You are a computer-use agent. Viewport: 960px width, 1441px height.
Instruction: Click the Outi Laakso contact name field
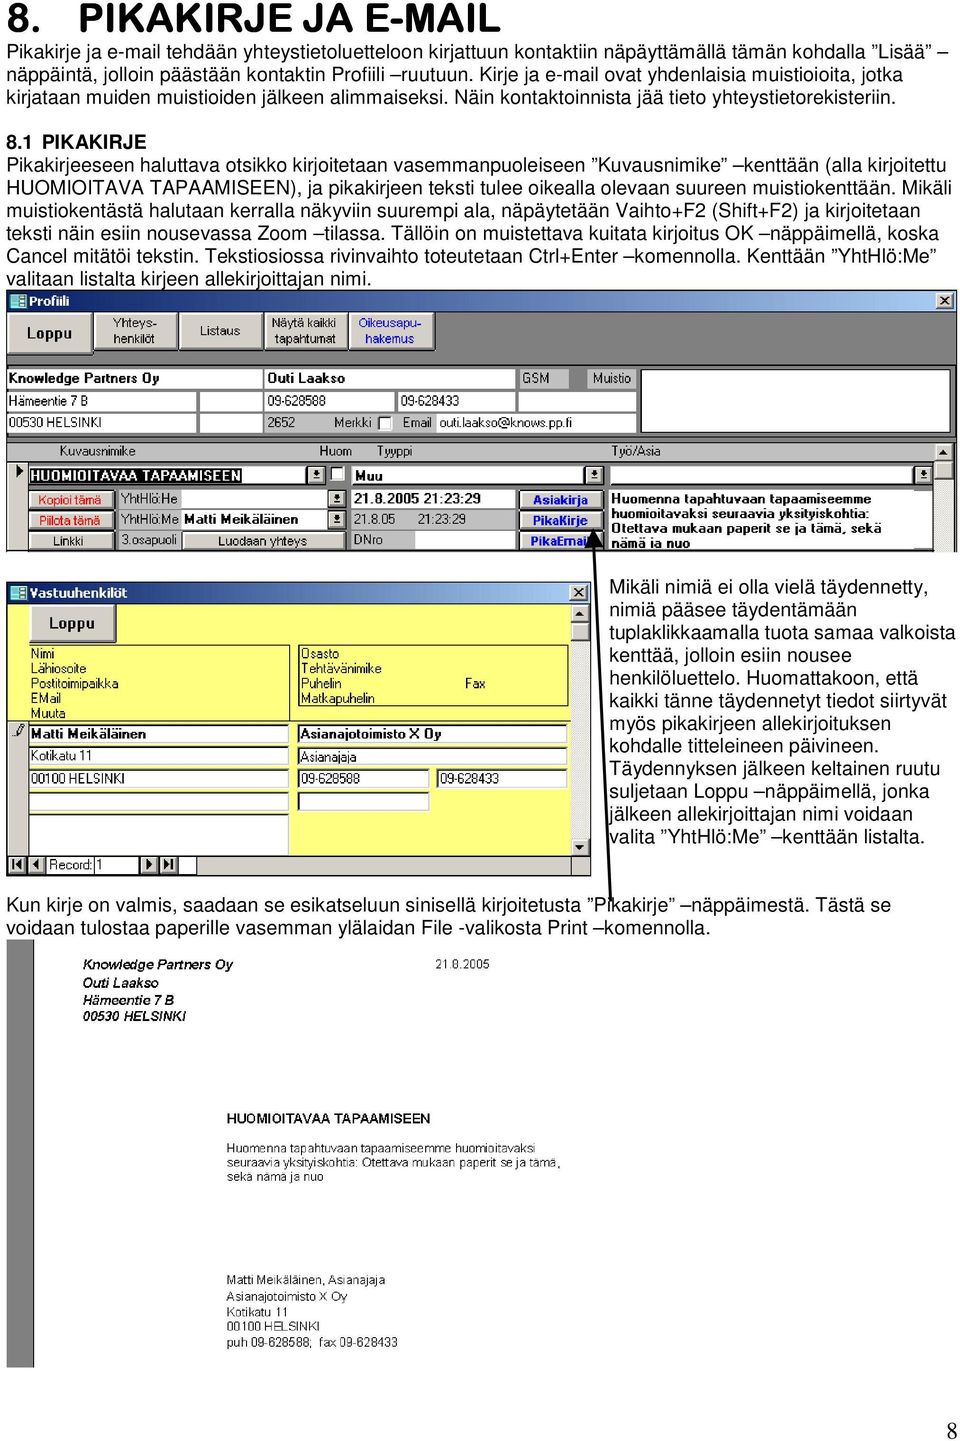(390, 378)
